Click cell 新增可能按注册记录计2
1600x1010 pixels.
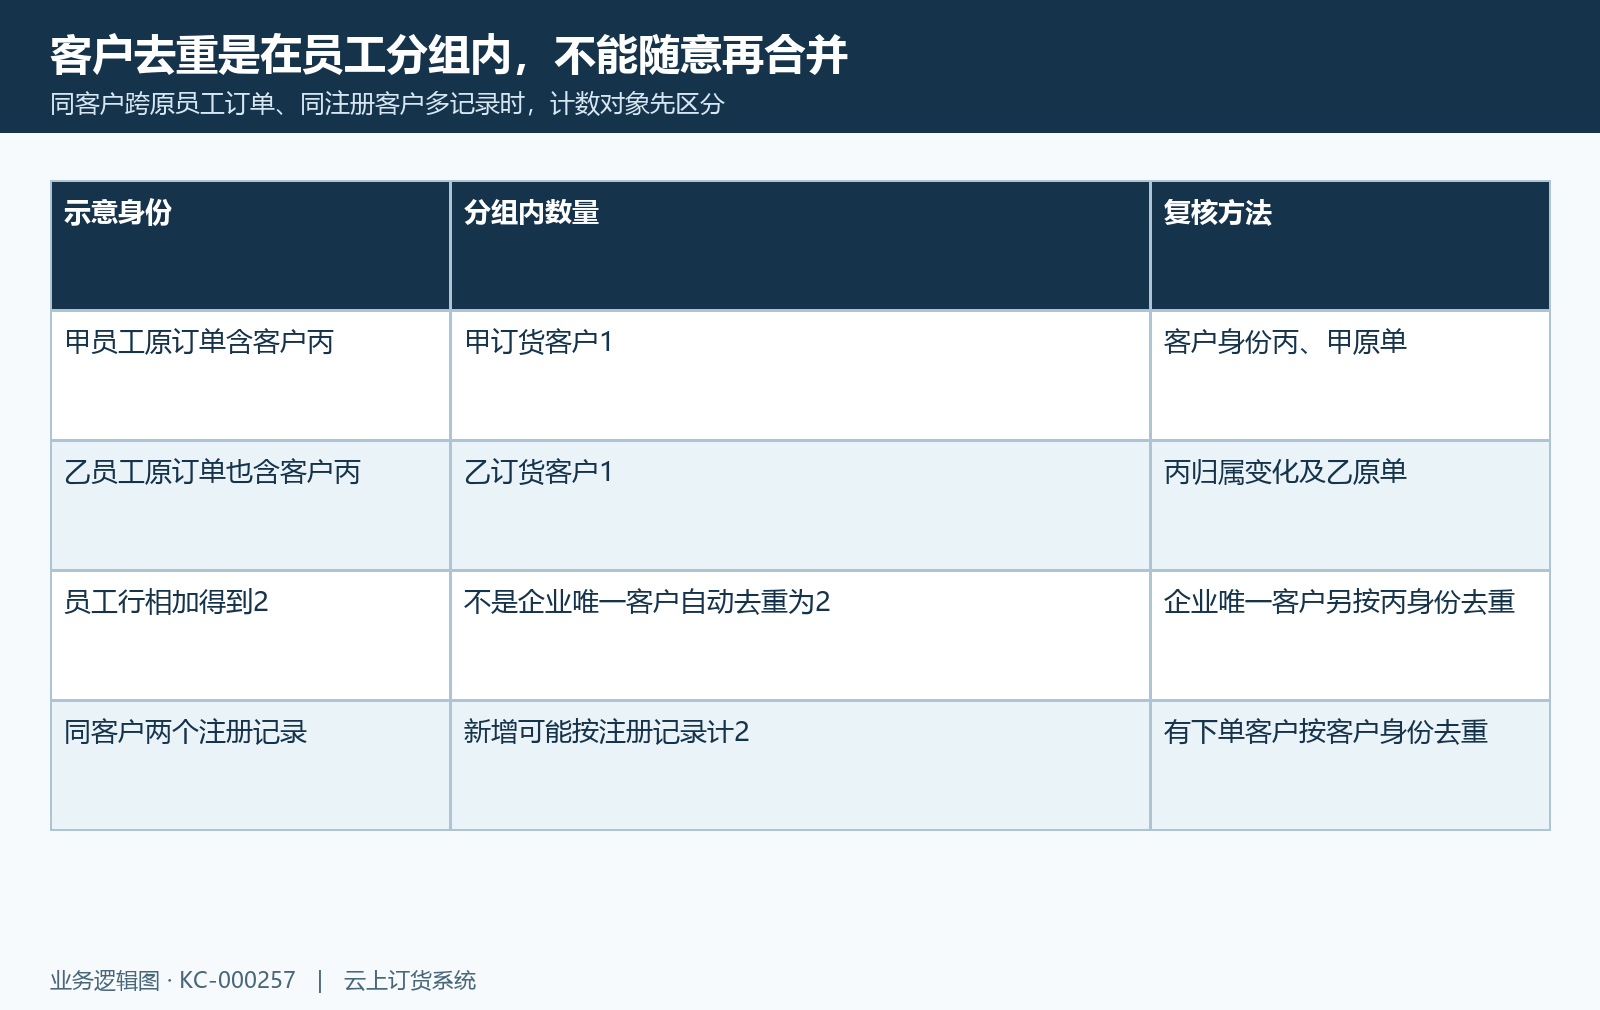800,766
